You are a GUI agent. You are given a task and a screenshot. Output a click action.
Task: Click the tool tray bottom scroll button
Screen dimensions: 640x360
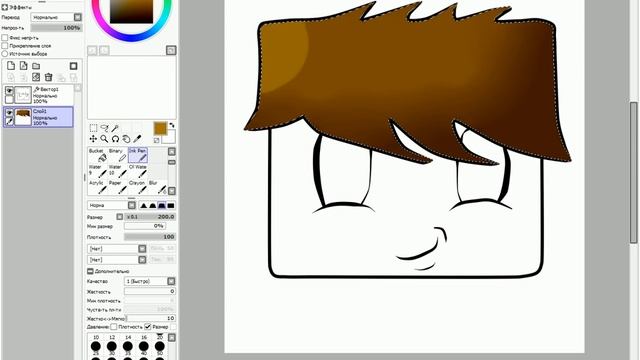coord(172,191)
